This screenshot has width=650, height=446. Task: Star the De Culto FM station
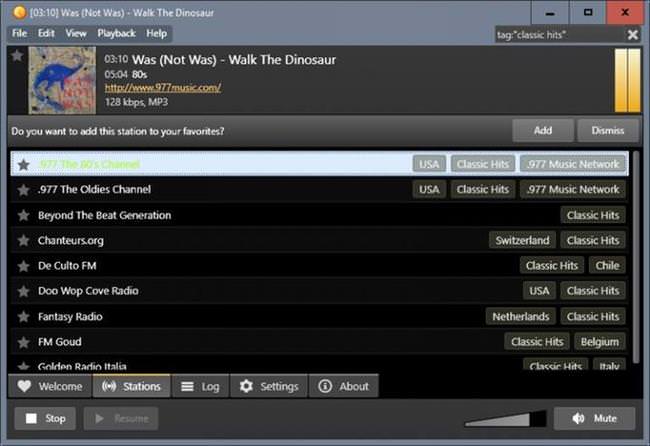tap(24, 266)
